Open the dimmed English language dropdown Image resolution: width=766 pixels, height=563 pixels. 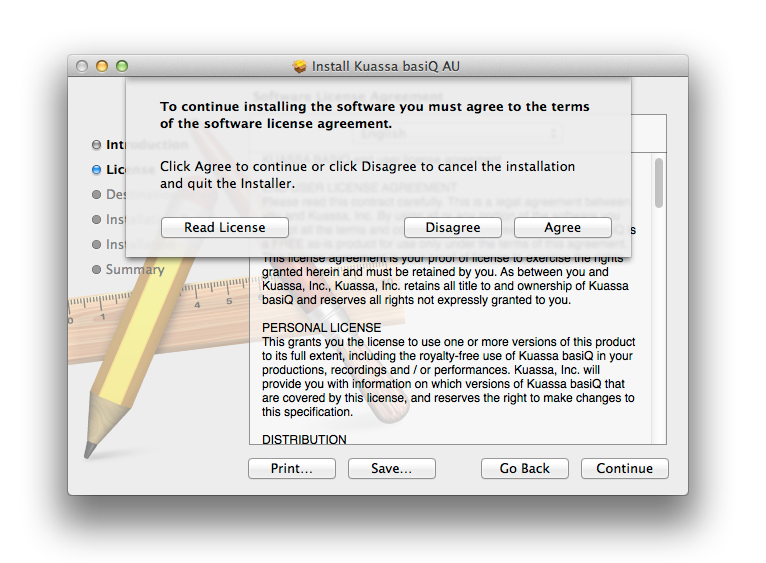[x=457, y=133]
